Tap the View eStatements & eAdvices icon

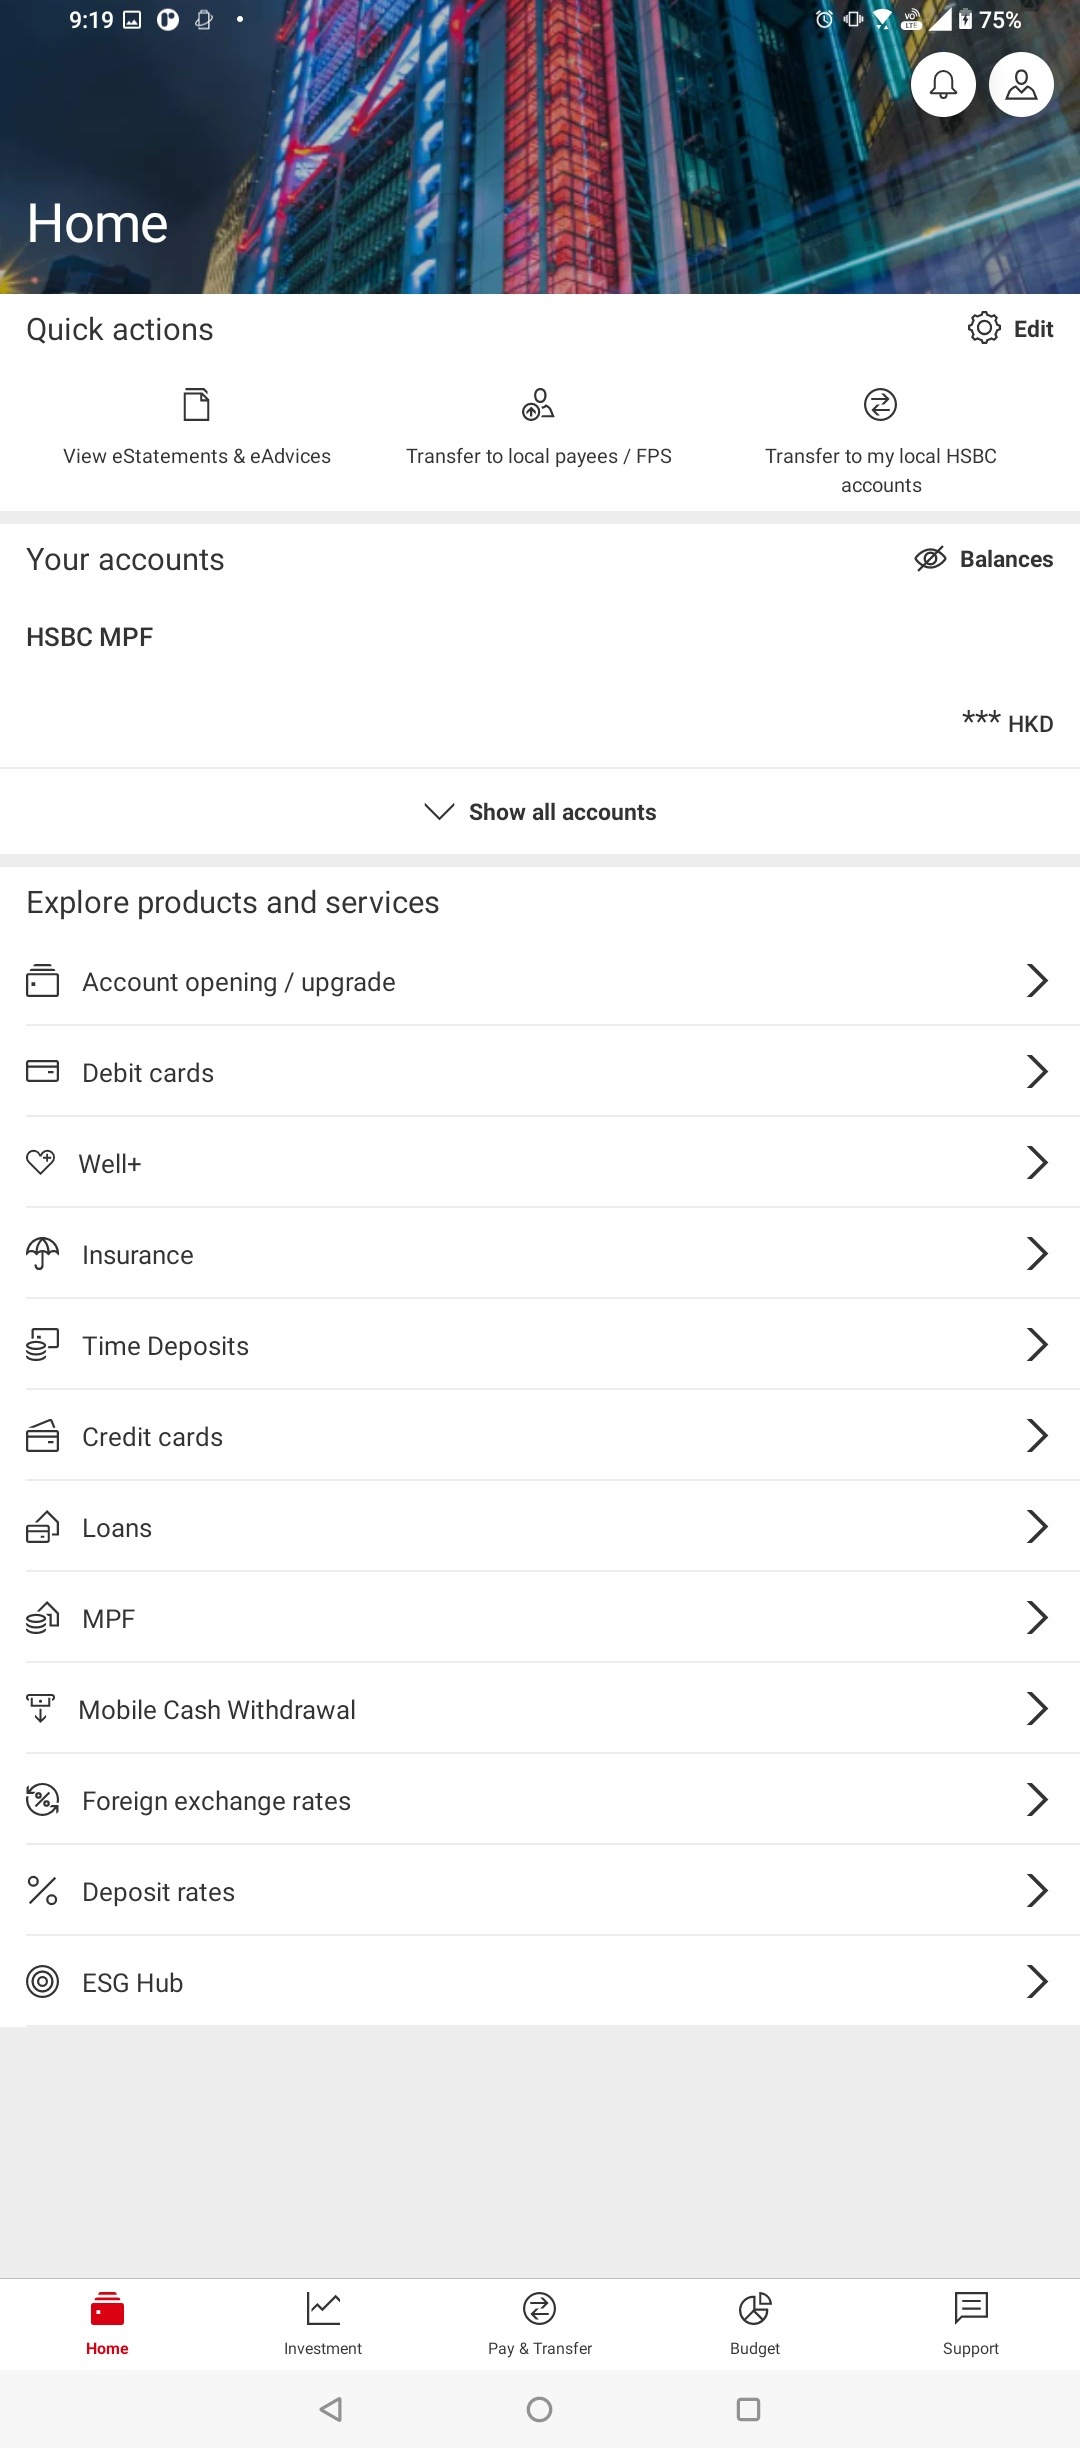click(x=197, y=405)
